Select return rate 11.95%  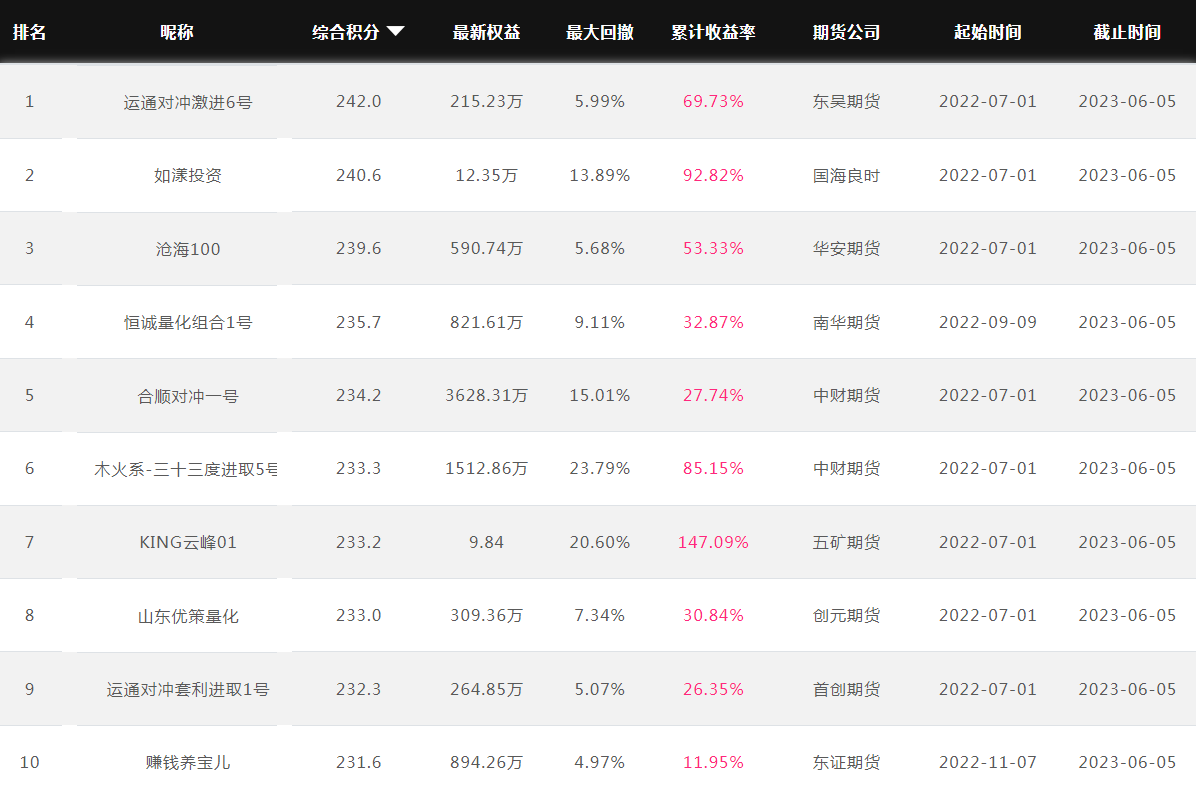click(713, 762)
